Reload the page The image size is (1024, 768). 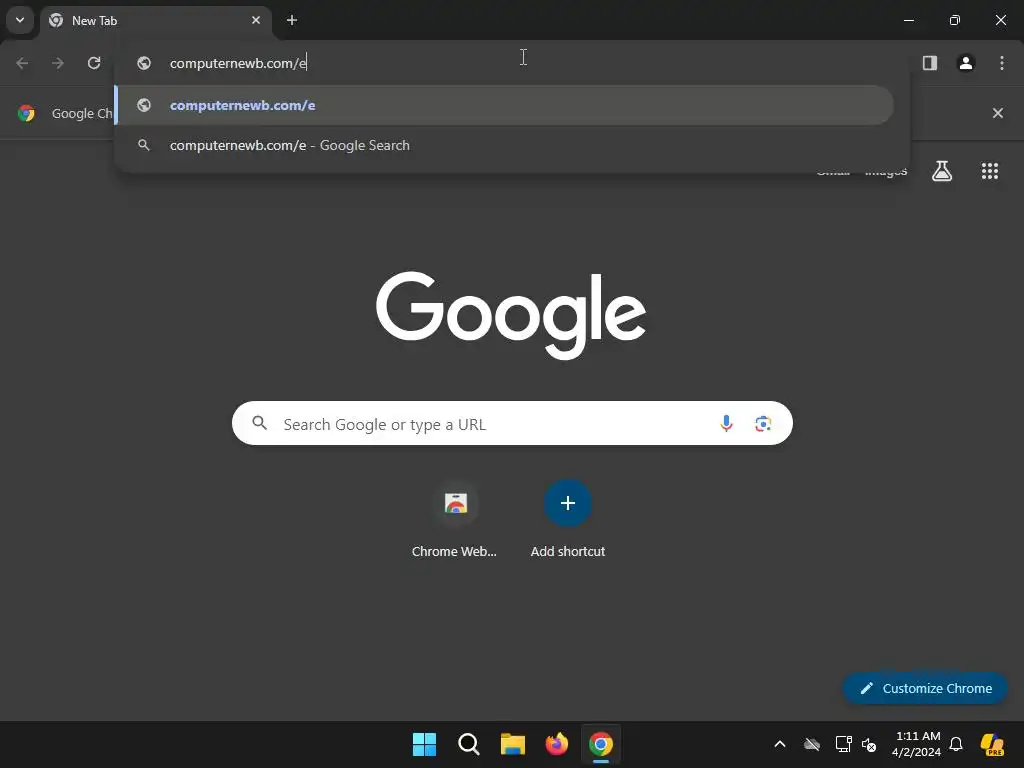click(94, 63)
